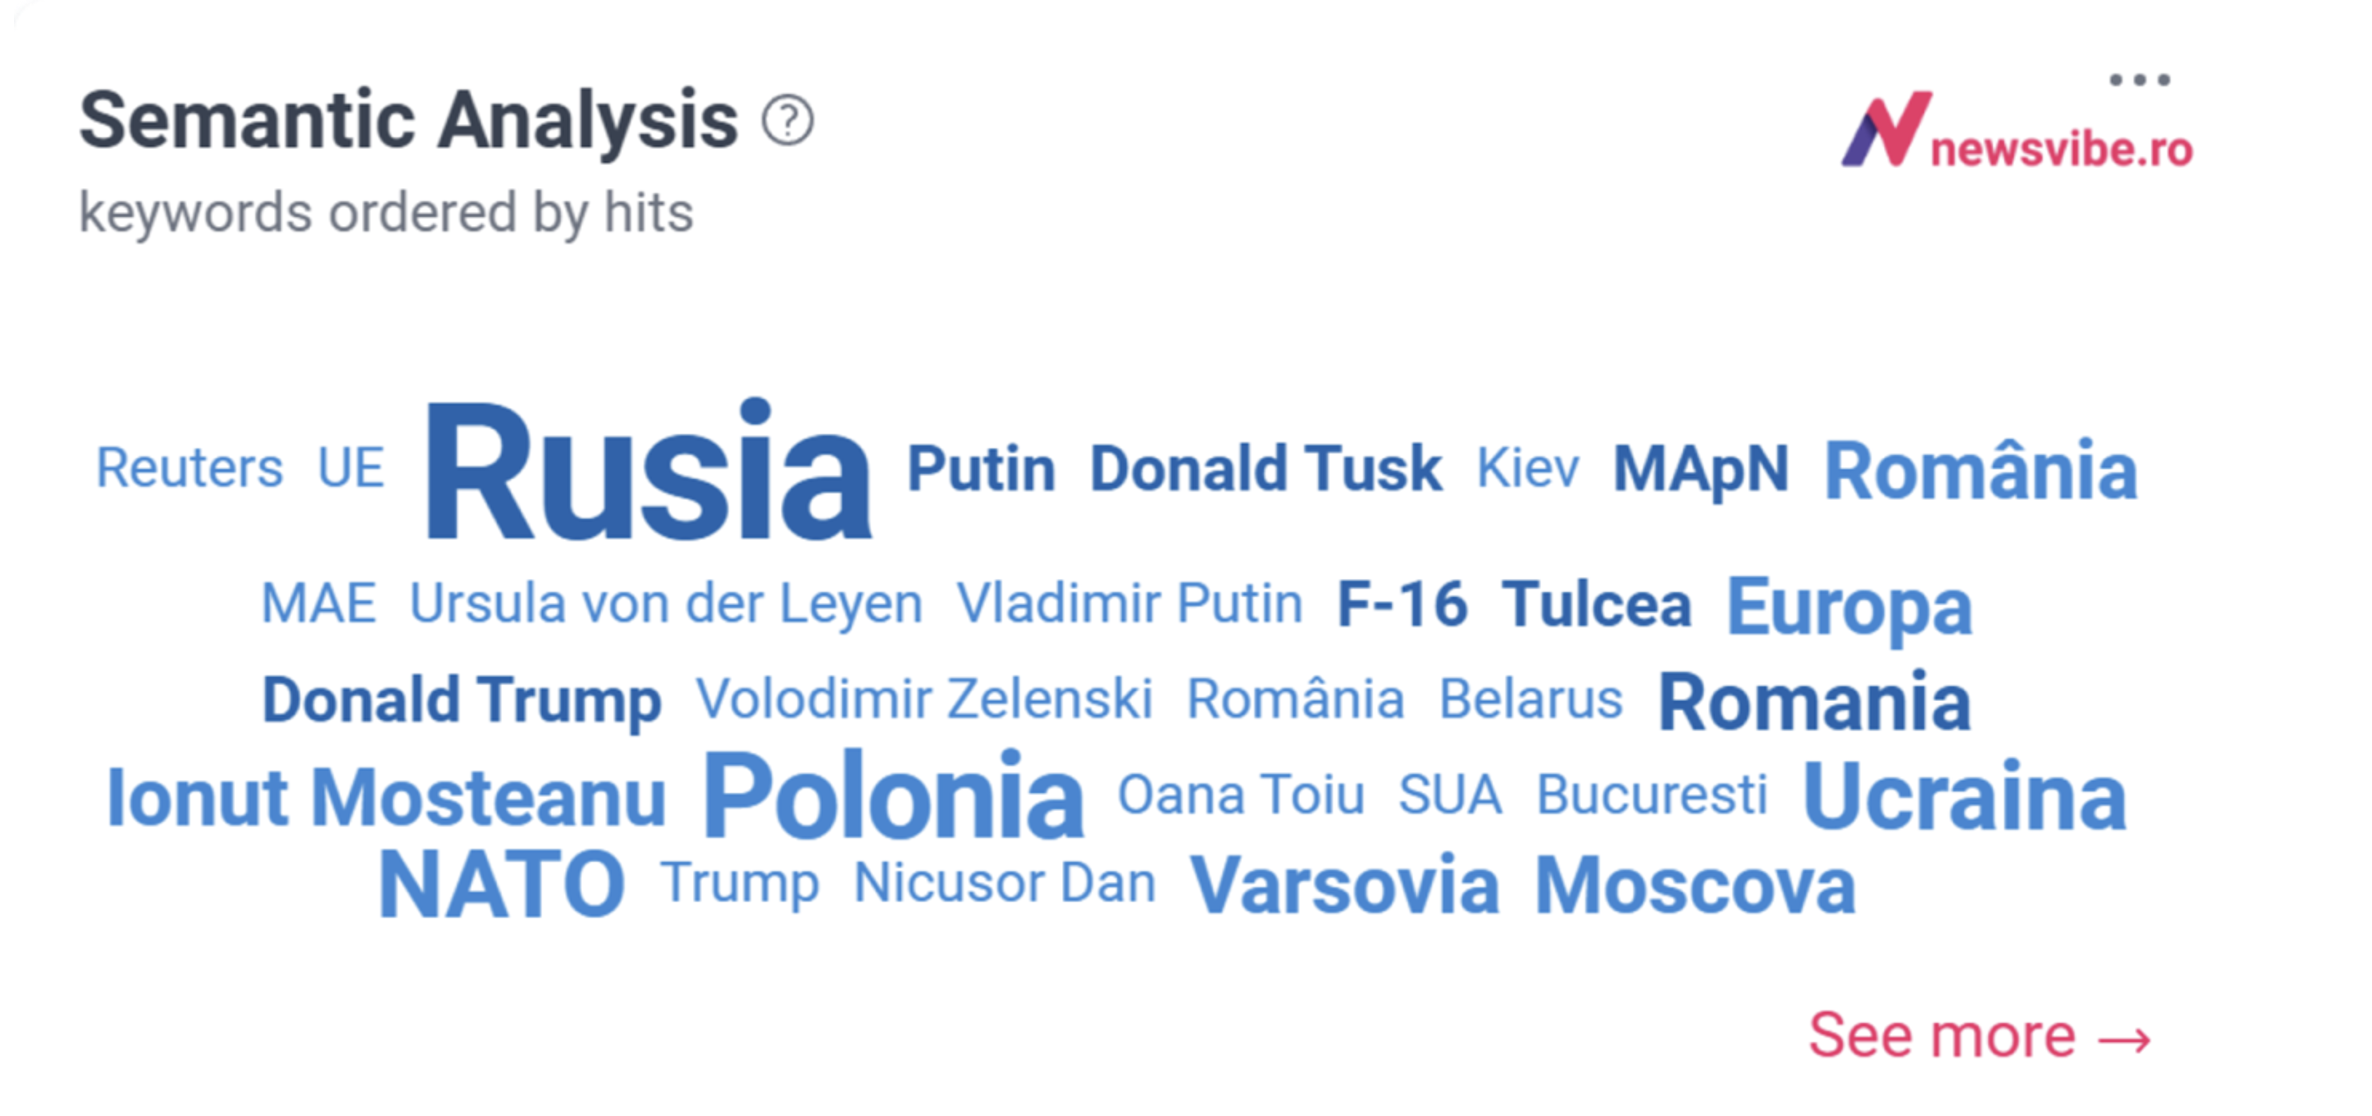Viewport: 2372px width, 1116px height.
Task: Click the Donald Trump keyword
Action: pos(461,699)
